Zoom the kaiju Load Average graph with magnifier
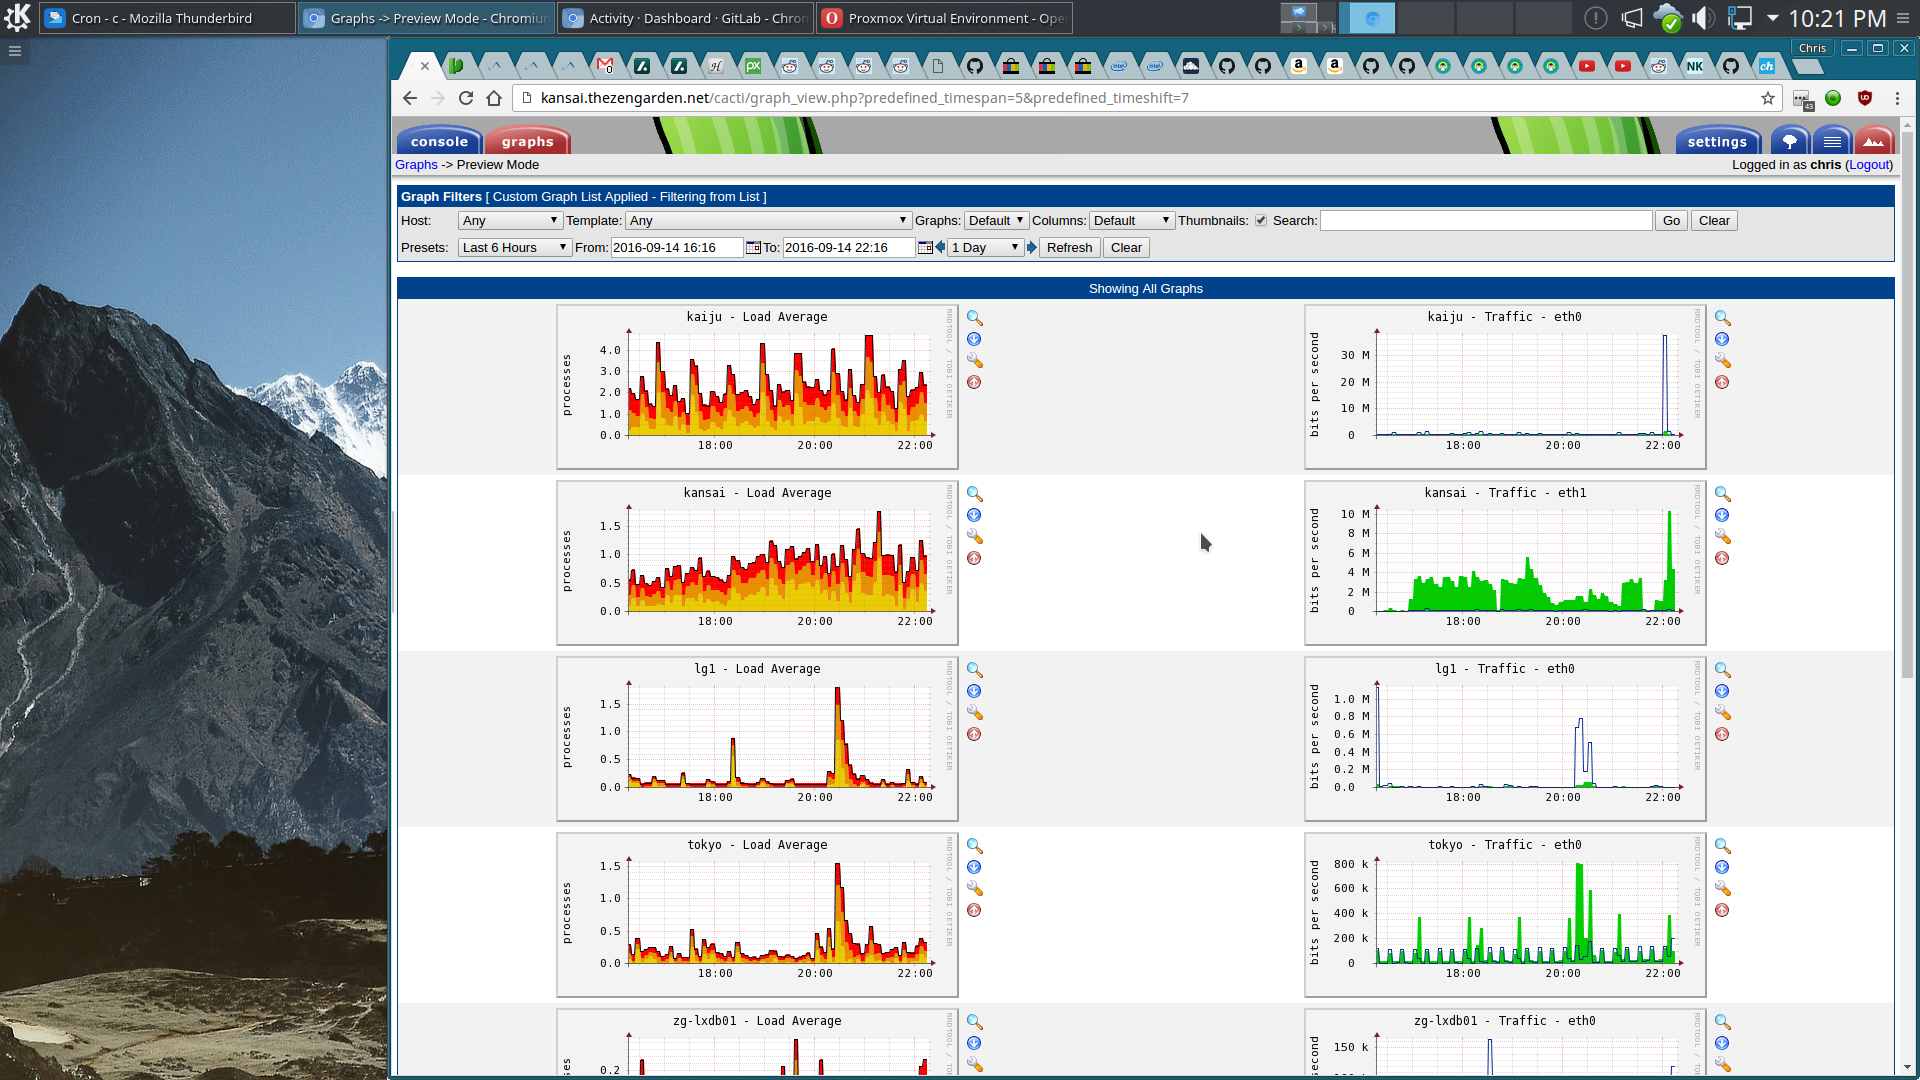Image resolution: width=1920 pixels, height=1080 pixels. coord(974,318)
